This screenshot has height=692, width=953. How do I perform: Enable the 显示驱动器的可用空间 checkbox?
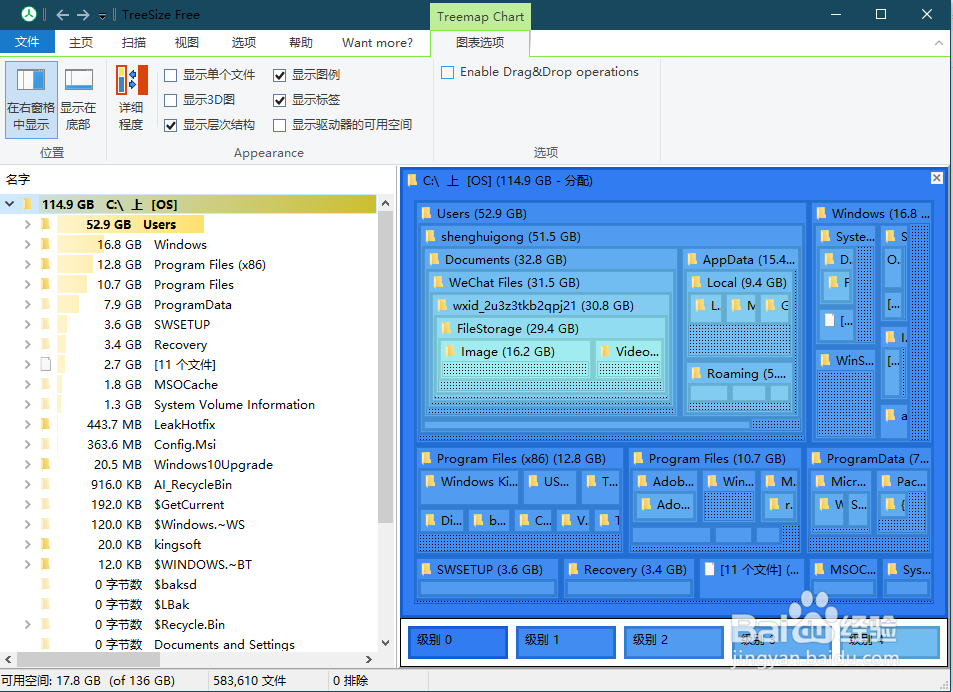(280, 125)
